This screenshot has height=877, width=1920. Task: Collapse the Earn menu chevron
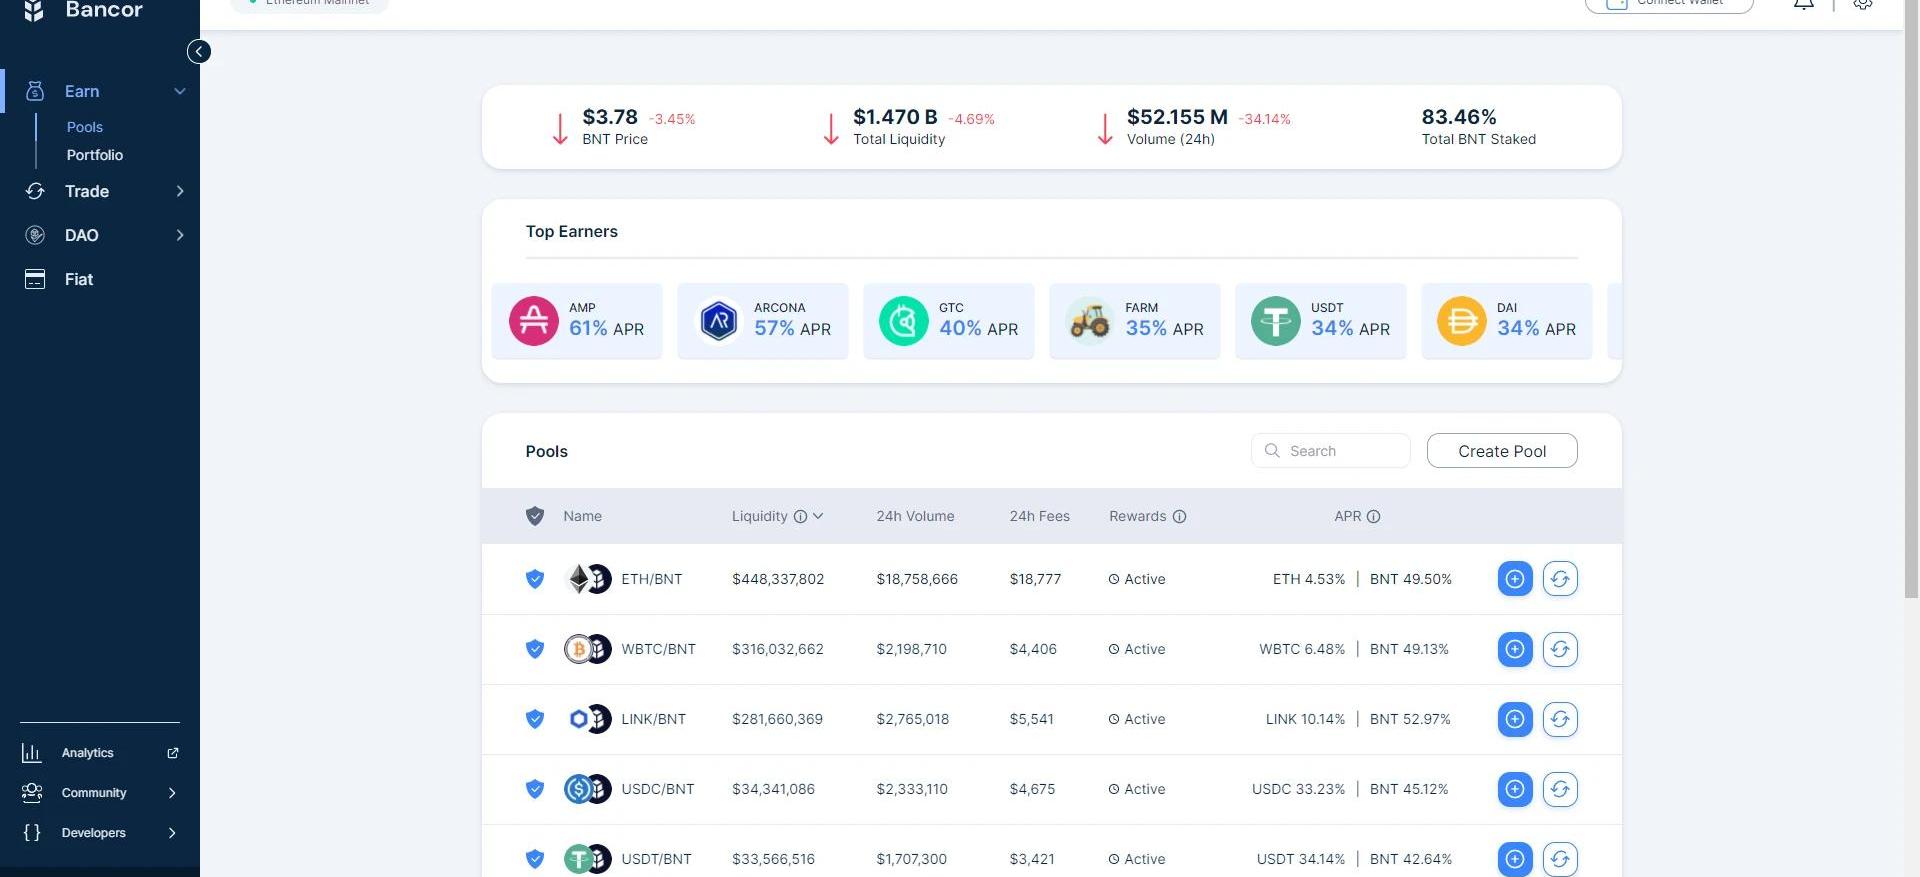tap(180, 91)
